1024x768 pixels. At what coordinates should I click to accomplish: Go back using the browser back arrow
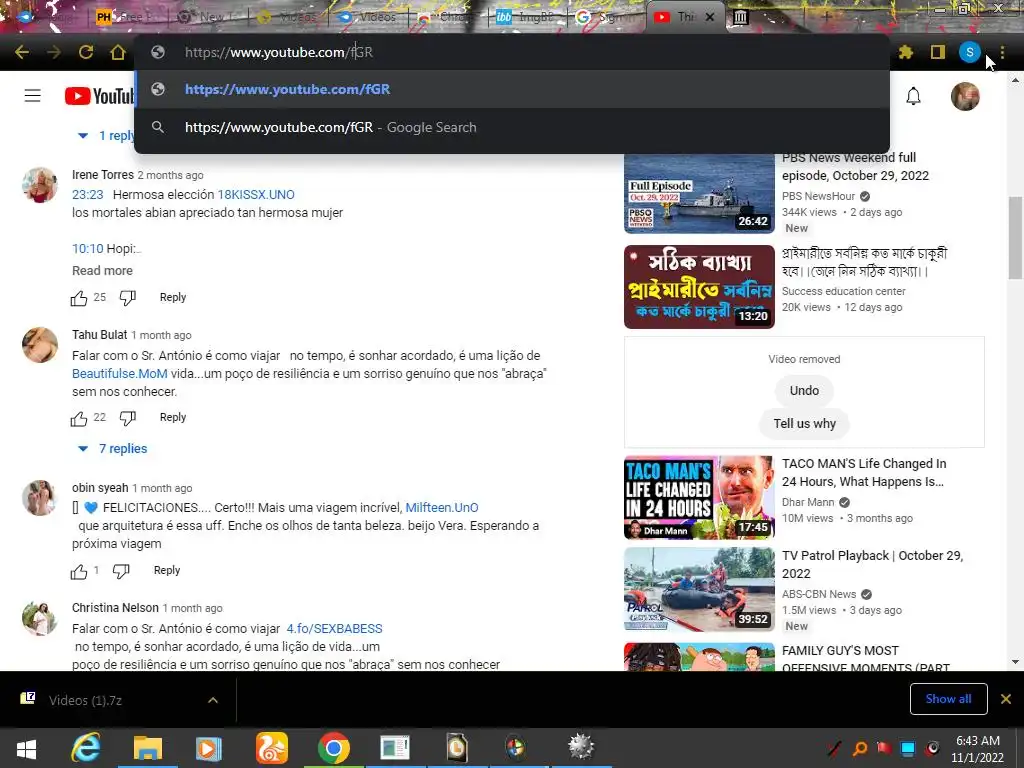pyautogui.click(x=22, y=52)
